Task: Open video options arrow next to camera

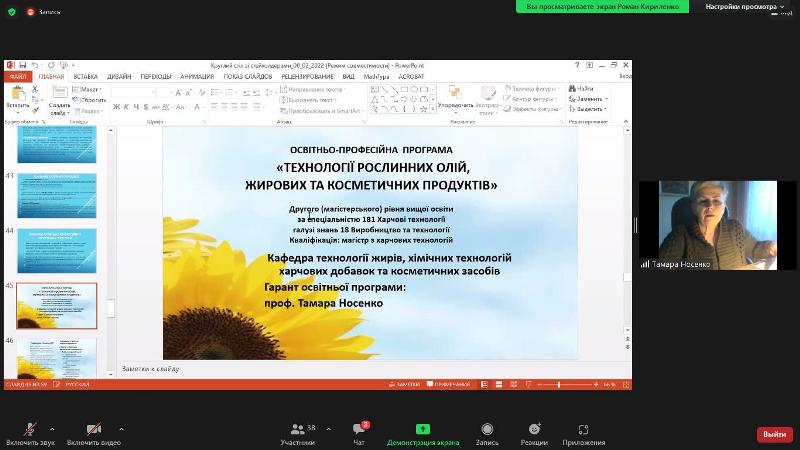Action: click(121, 429)
